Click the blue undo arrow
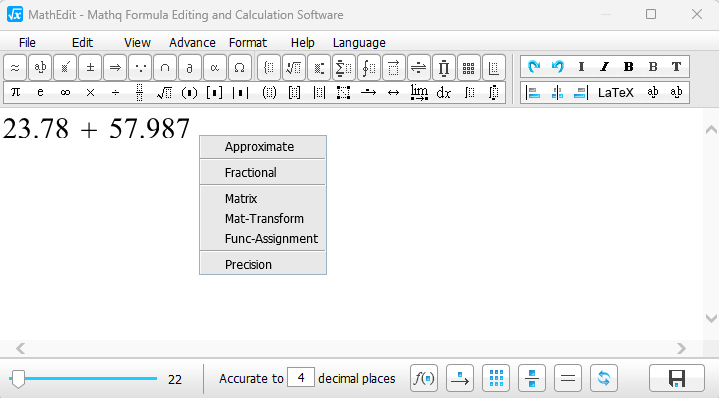Viewport: 719px width, 398px height. pos(558,67)
